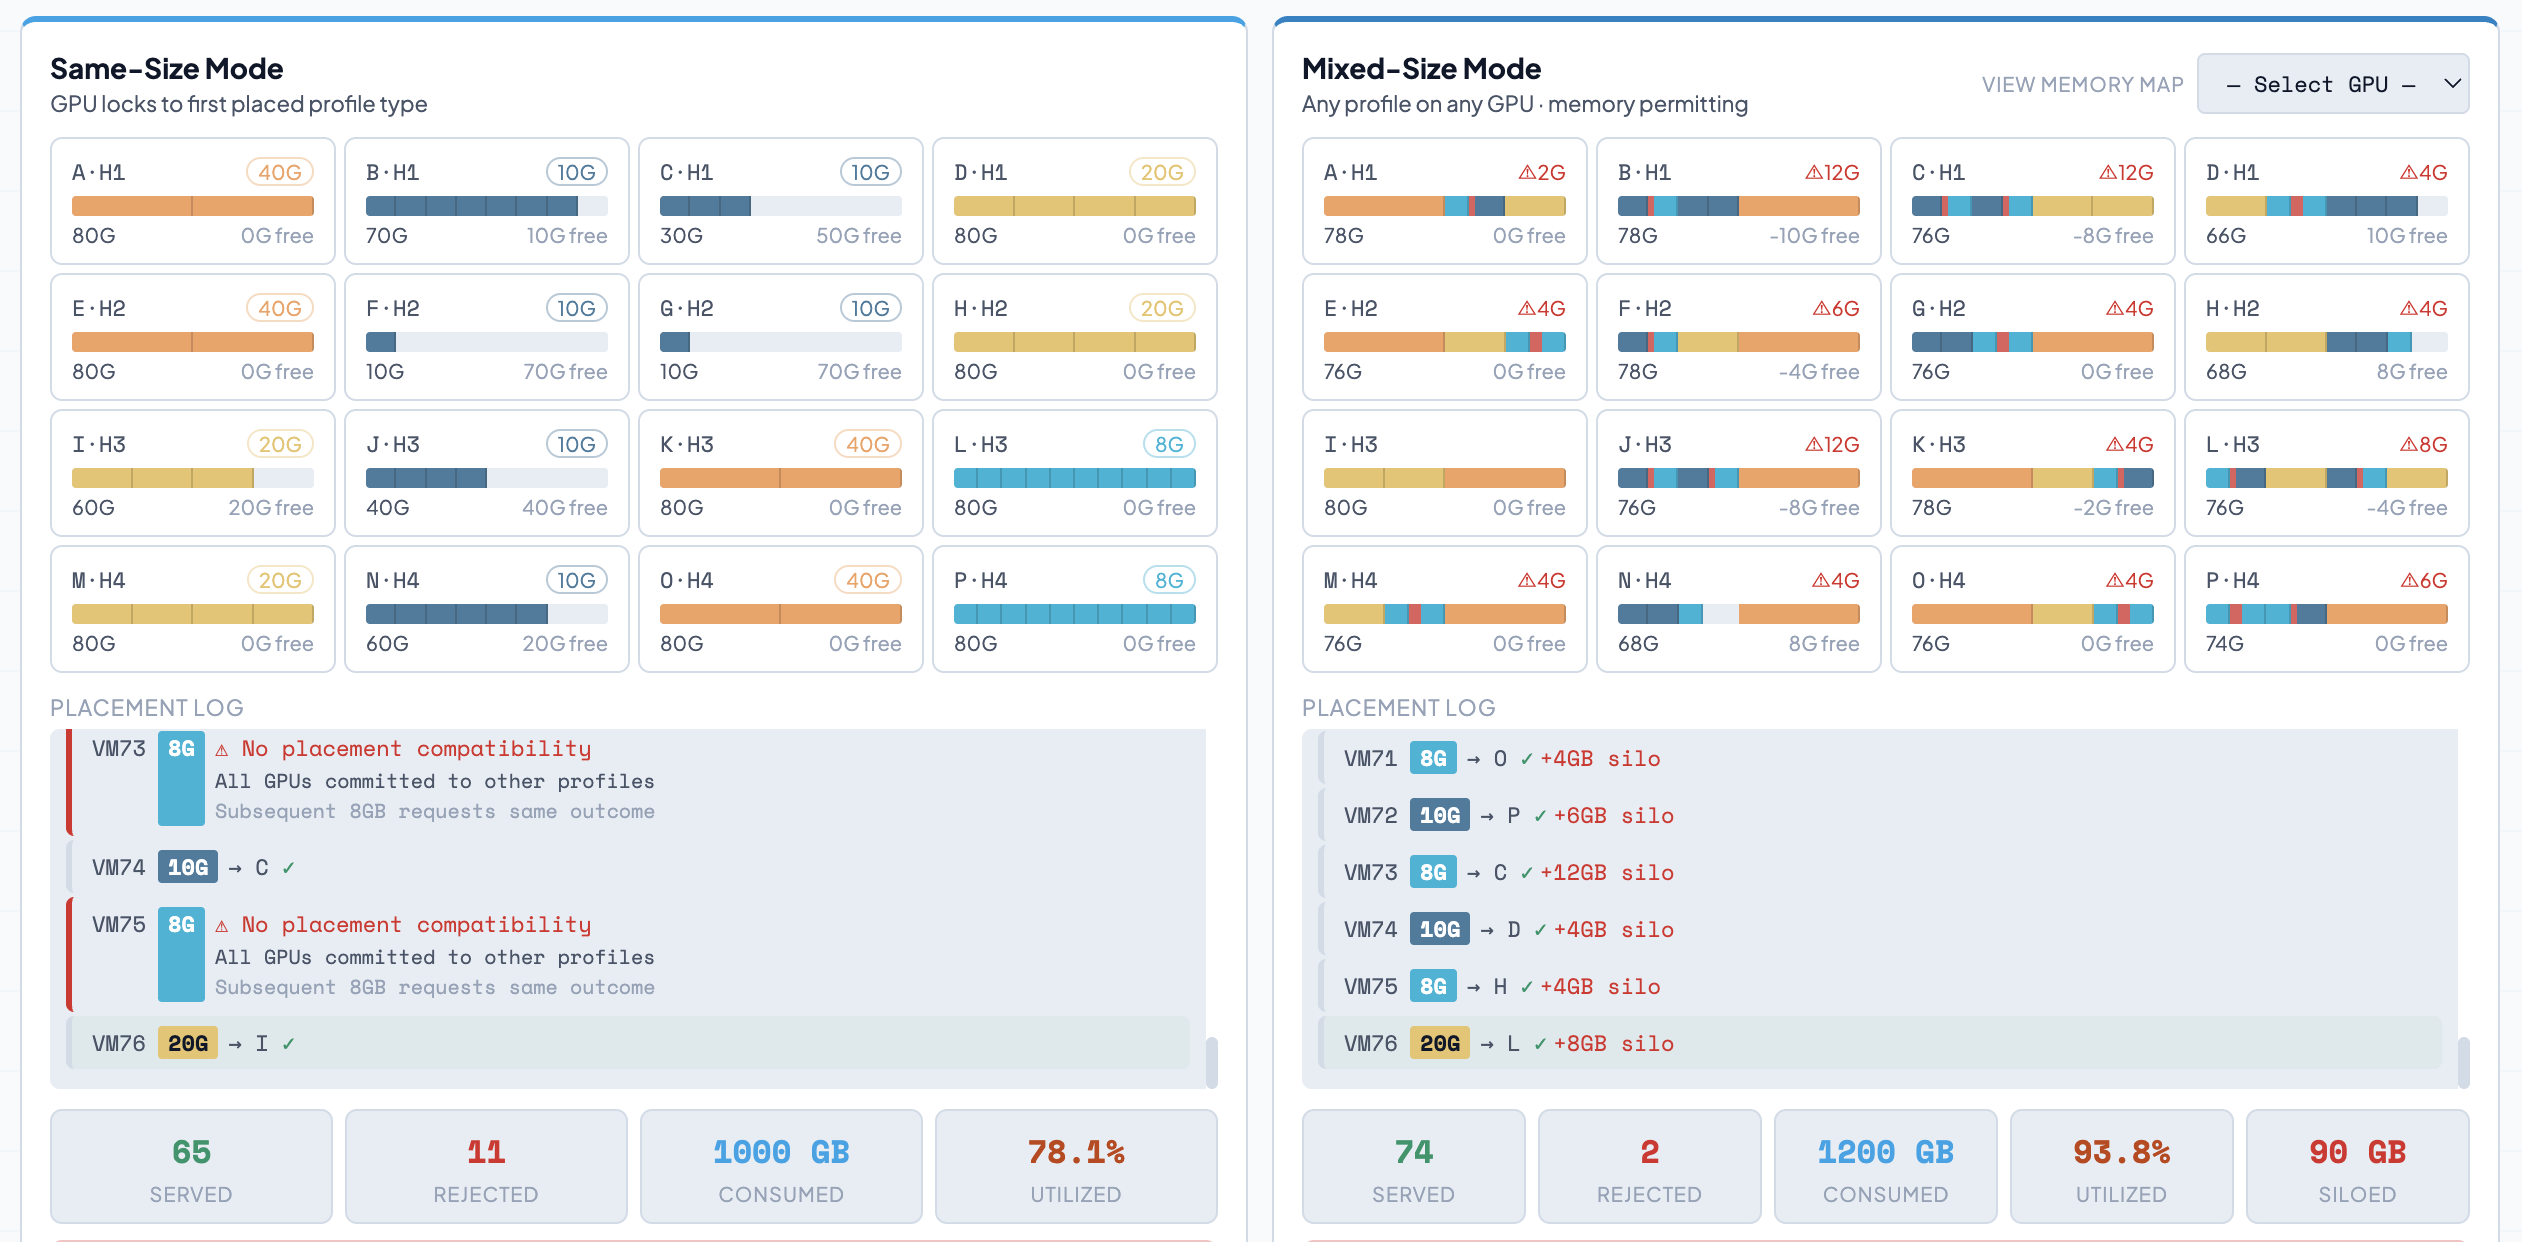Image resolution: width=2522 pixels, height=1242 pixels.
Task: Click the dropdown chevron beside Select GPU
Action: click(x=2451, y=84)
